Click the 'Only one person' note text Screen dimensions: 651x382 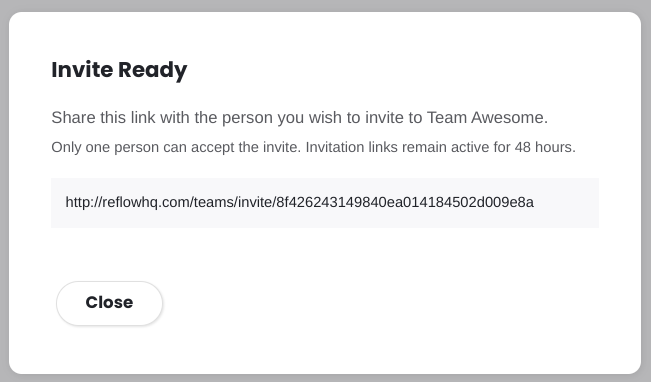pos(313,147)
